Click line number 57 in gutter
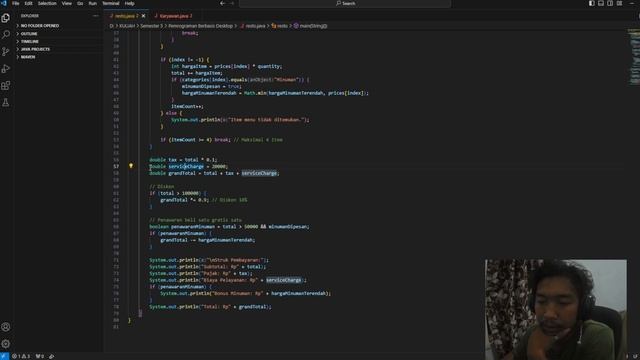Image resolution: width=640 pixels, height=360 pixels. 116,166
